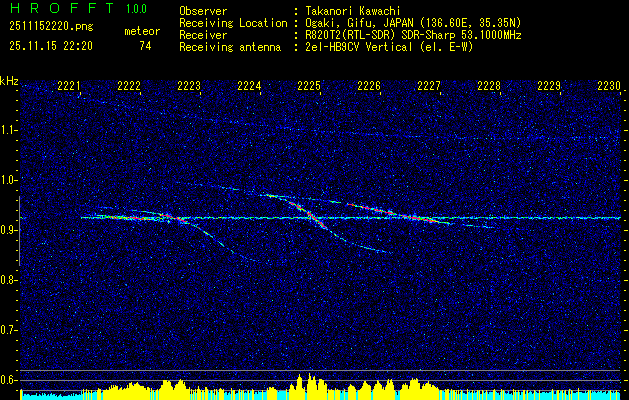Click the 2223 time marker

point(189,86)
